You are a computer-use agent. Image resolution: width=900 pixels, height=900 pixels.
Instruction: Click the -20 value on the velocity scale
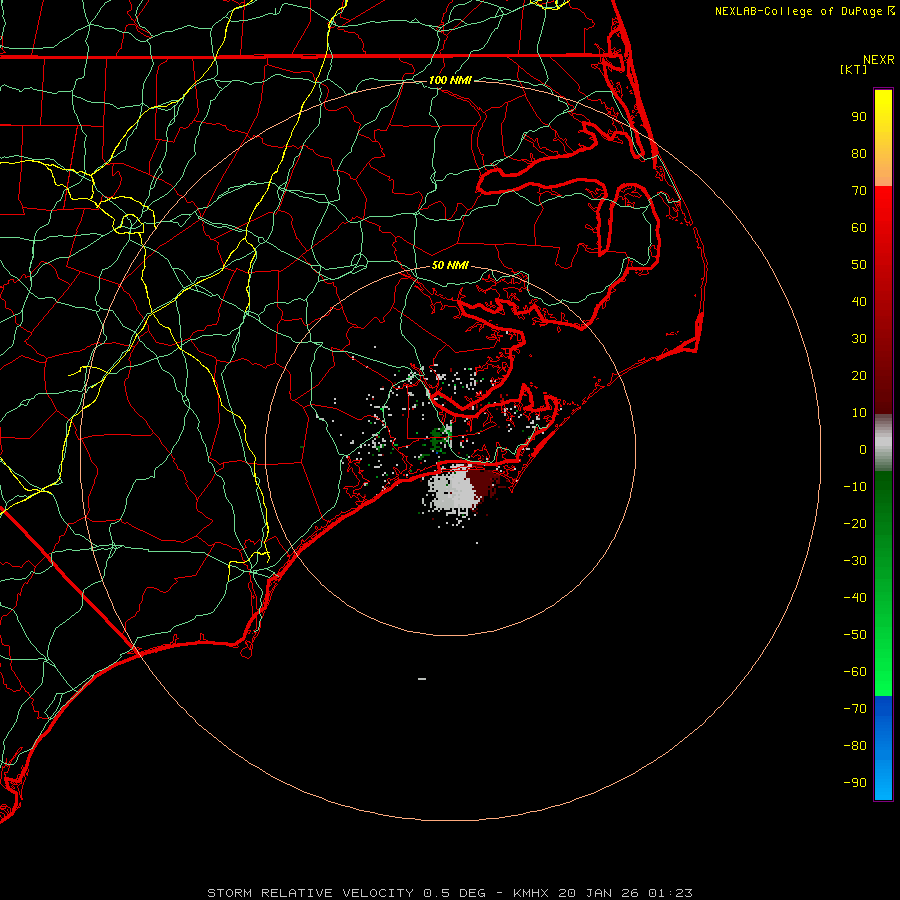pos(855,523)
